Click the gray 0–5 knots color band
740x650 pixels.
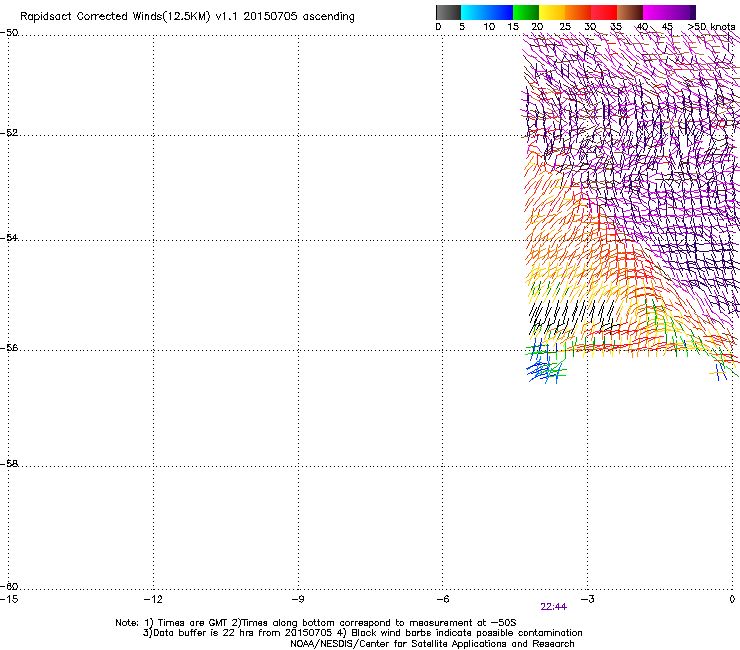[x=448, y=12]
